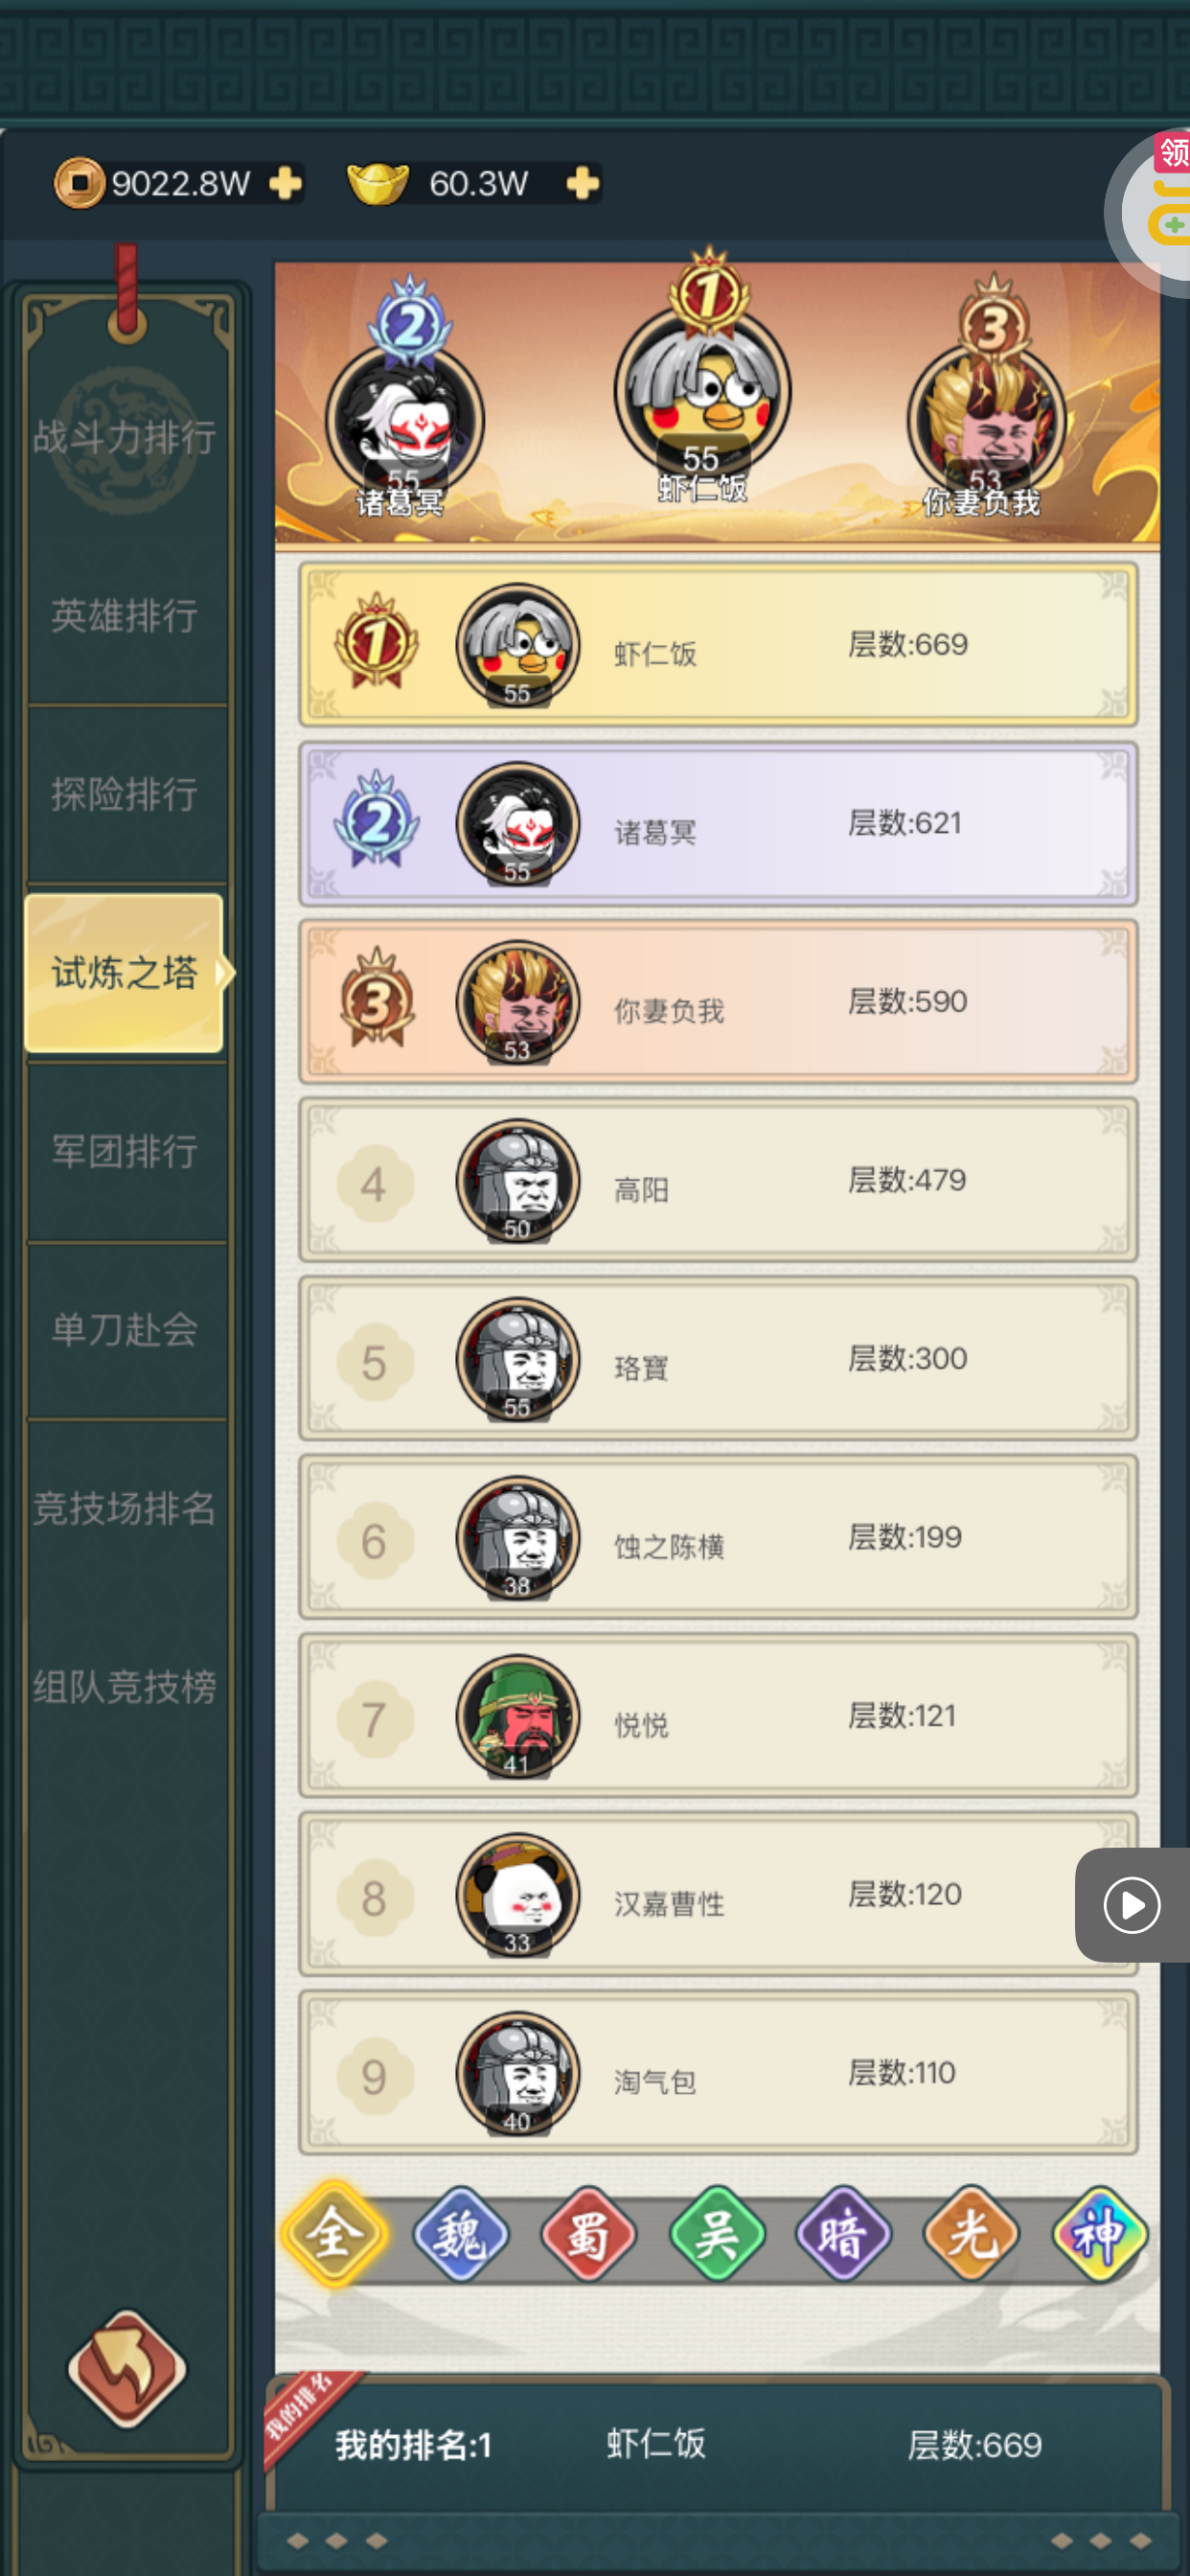This screenshot has width=1190, height=2576.
Task: Select the 光 faction filter icon
Action: (971, 2234)
